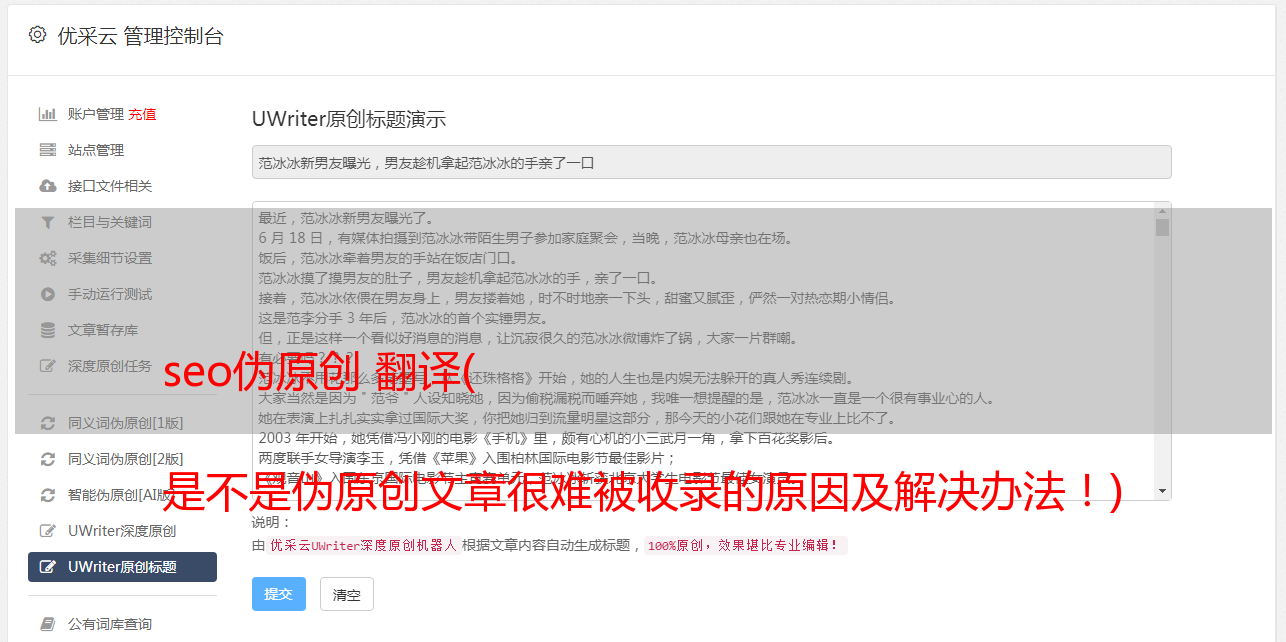
Task: Click the book icon for 公有词库查询
Action: click(47, 624)
